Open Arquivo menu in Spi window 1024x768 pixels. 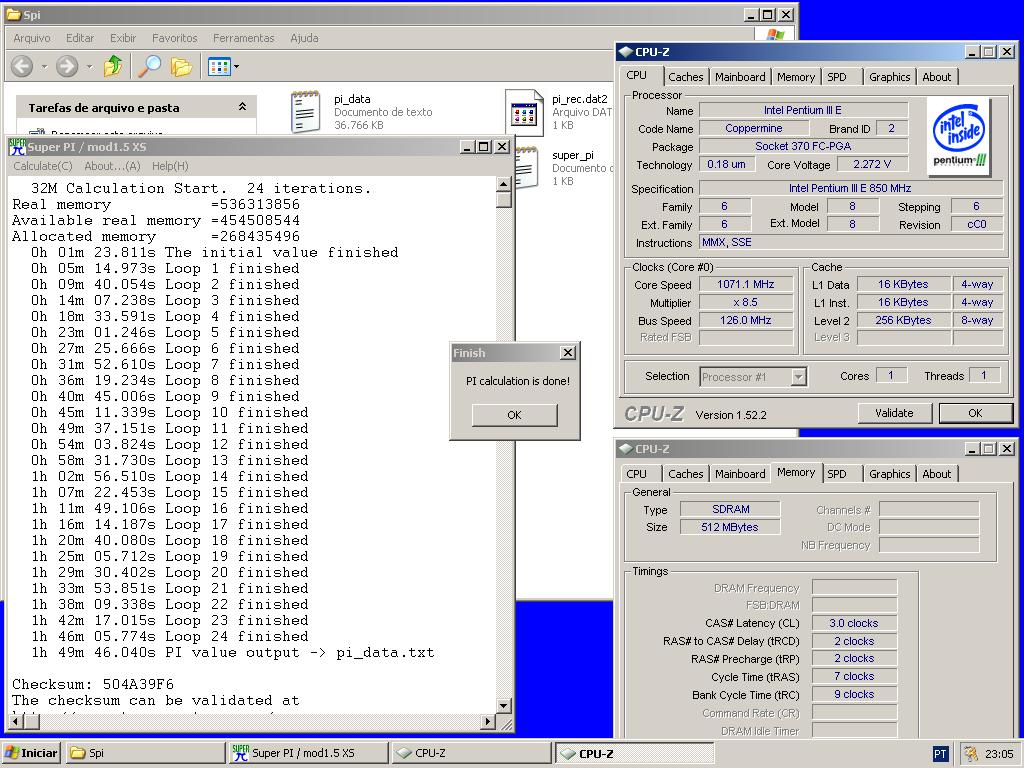[x=32, y=38]
